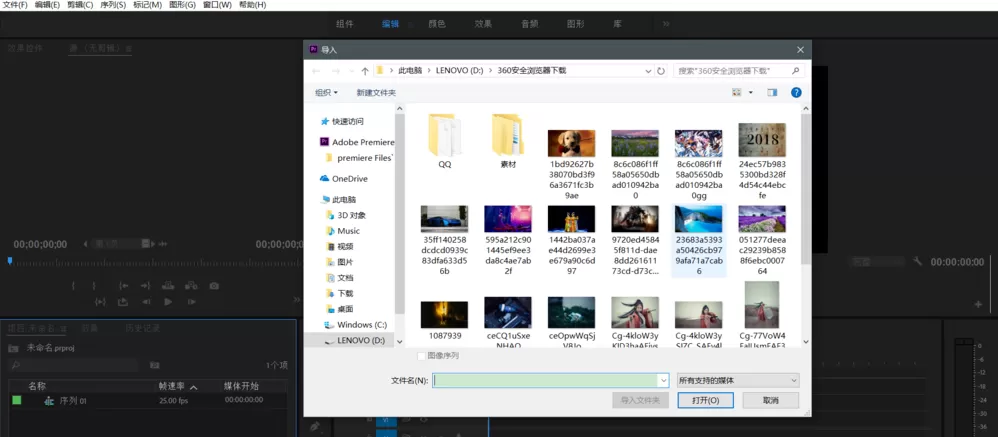The height and width of the screenshot is (437, 998).
Task: Switch to the 效果 workspace tab
Action: [x=483, y=24]
